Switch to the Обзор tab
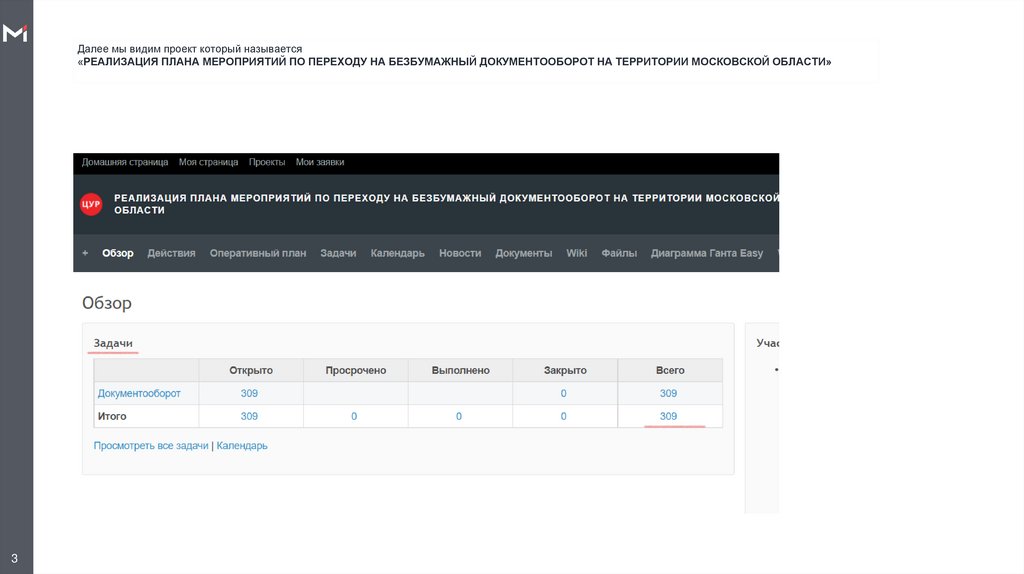This screenshot has height=574, width=1024. click(118, 253)
